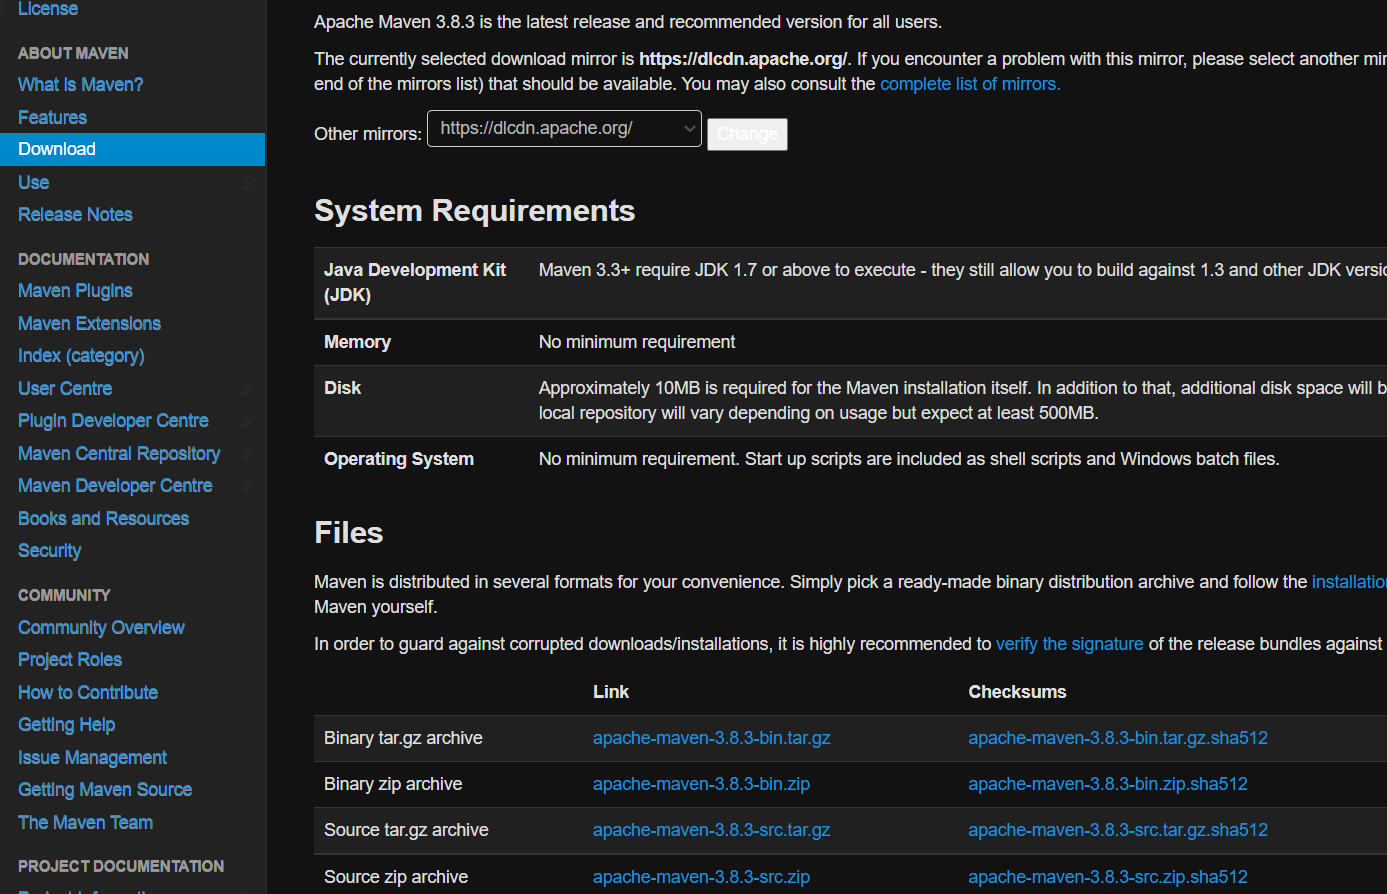Click the COMMUNITY sidebar heading
The width and height of the screenshot is (1387, 894).
[64, 595]
